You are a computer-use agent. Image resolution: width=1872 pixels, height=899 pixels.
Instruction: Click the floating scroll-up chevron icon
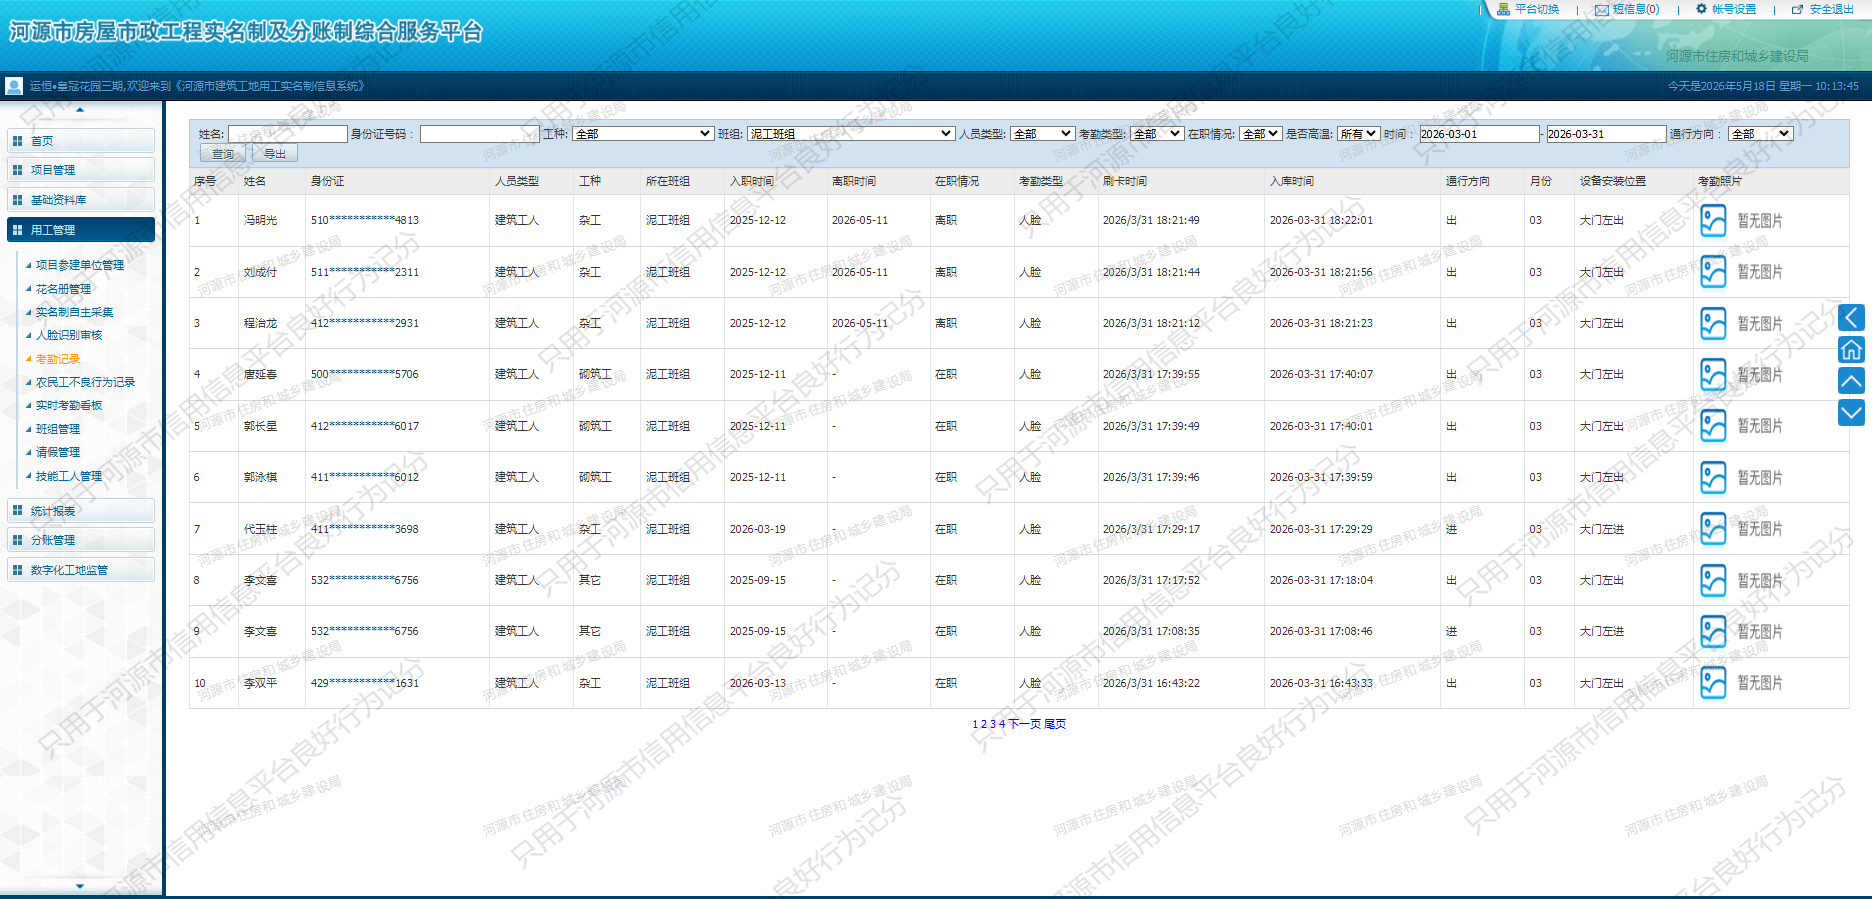(1851, 381)
